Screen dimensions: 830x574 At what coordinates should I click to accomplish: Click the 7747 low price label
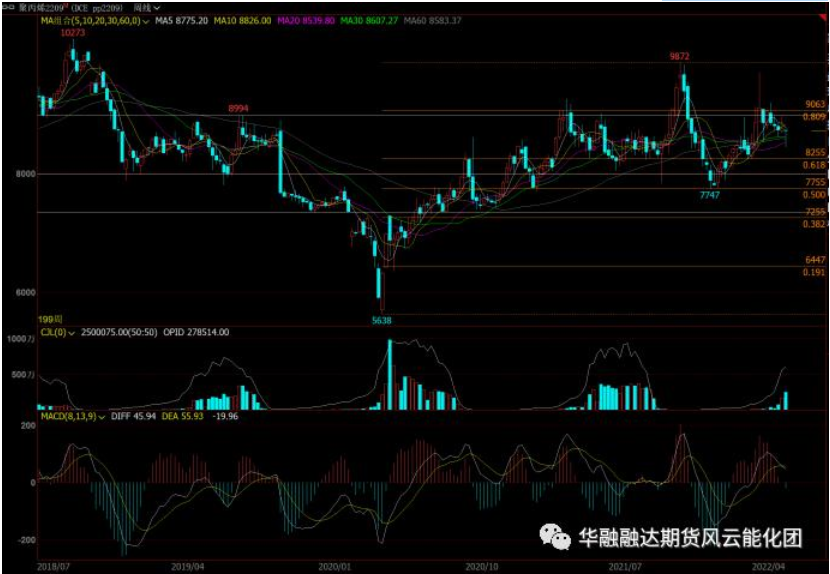(x=710, y=195)
